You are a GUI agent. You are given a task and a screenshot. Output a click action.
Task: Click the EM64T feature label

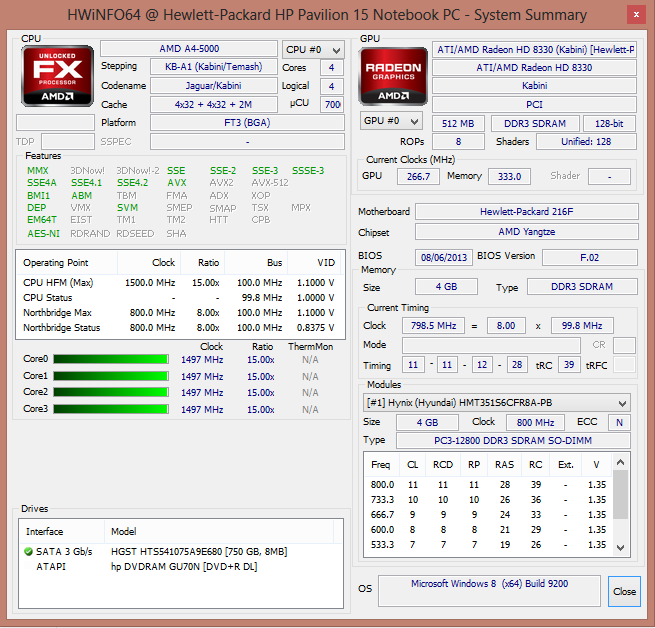pos(42,220)
